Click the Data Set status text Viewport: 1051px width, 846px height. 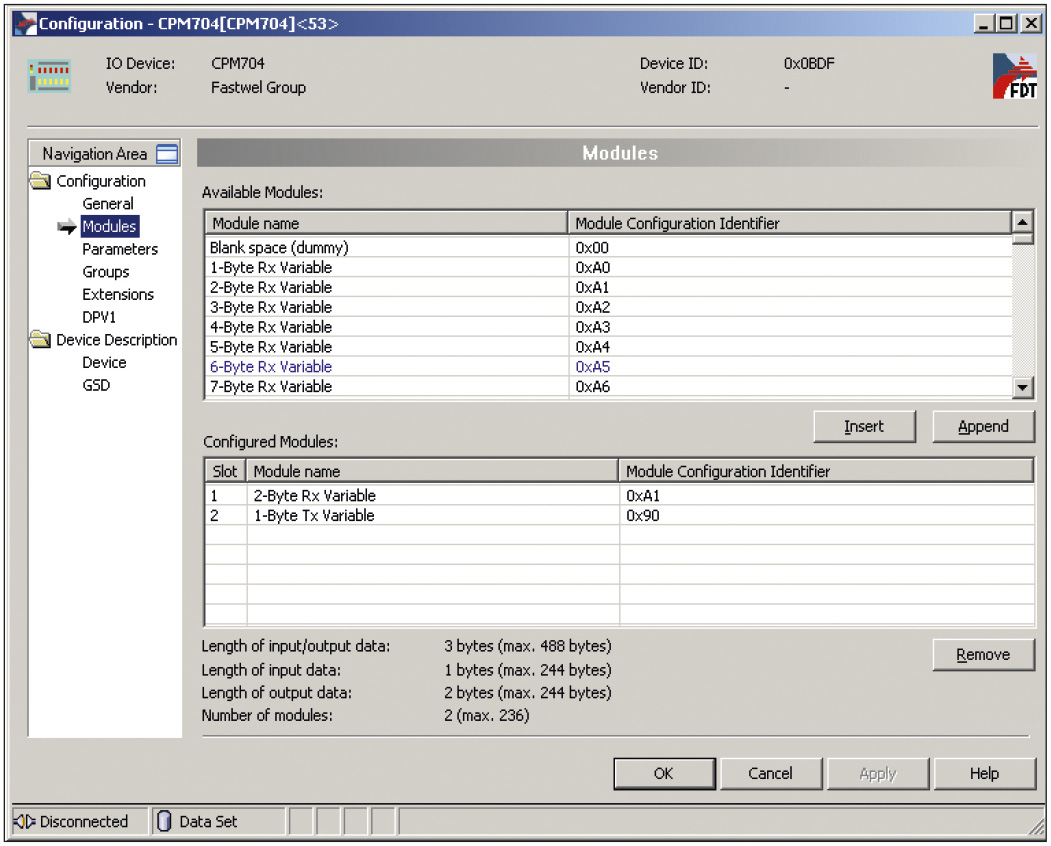point(208,821)
